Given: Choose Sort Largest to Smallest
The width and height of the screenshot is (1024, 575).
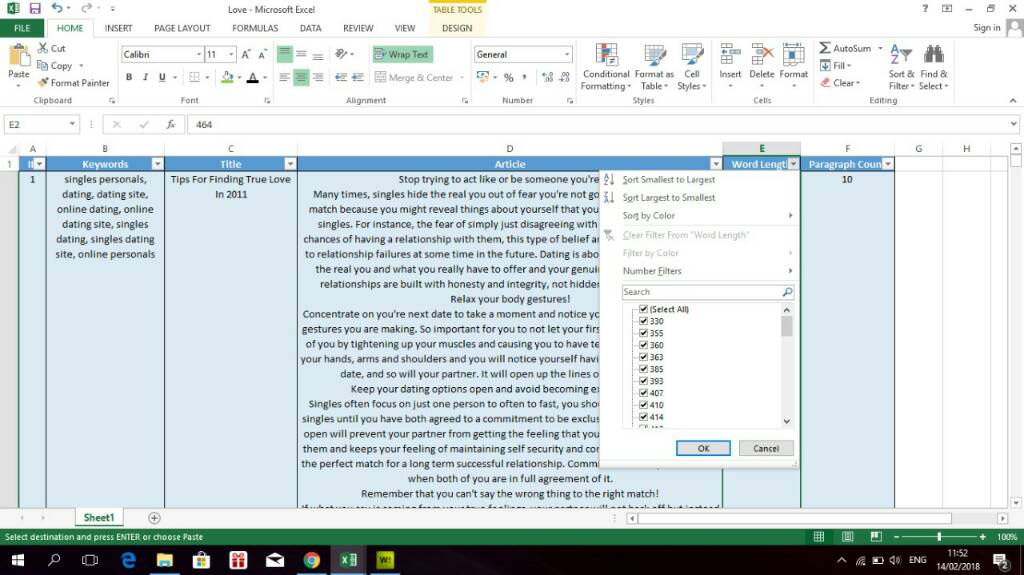Looking at the screenshot, I should coord(668,197).
